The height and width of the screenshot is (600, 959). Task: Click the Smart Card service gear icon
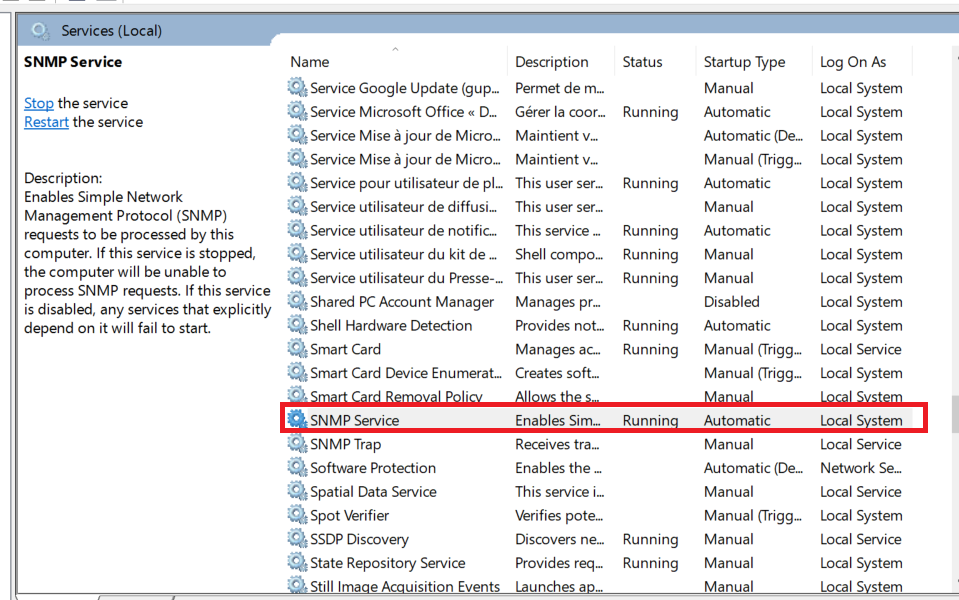coord(297,349)
